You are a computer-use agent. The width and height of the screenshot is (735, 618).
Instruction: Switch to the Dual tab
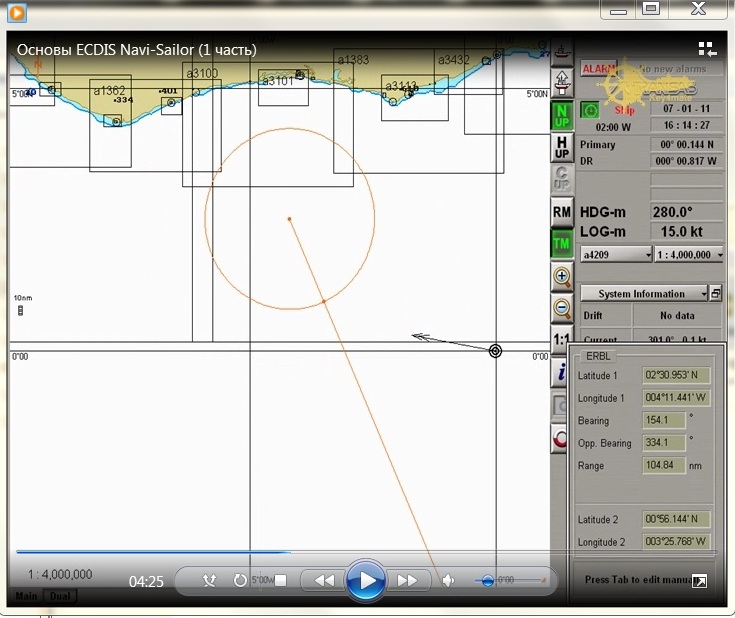coord(60,597)
